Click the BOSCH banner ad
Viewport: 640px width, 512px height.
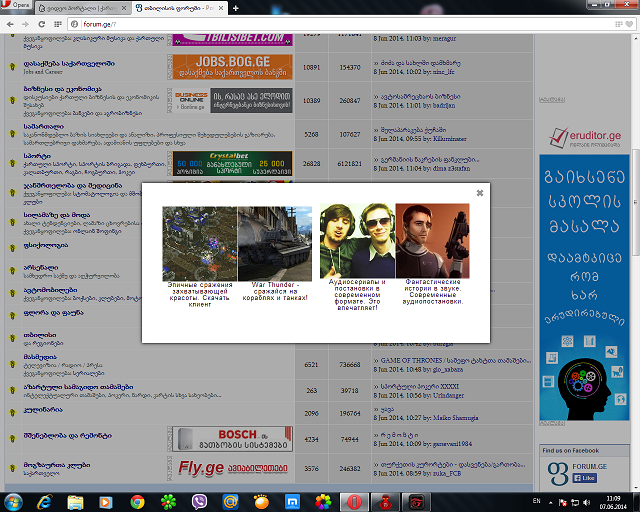click(233, 439)
